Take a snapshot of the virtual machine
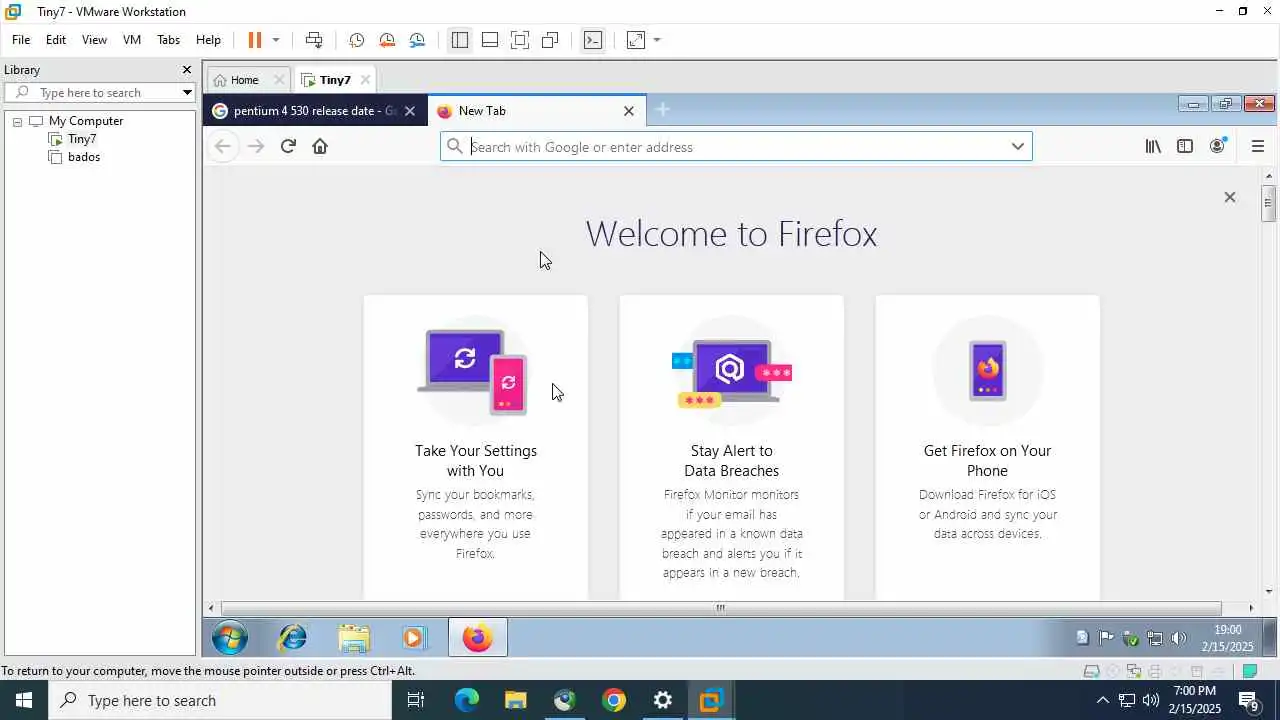The image size is (1280, 720). click(x=356, y=40)
